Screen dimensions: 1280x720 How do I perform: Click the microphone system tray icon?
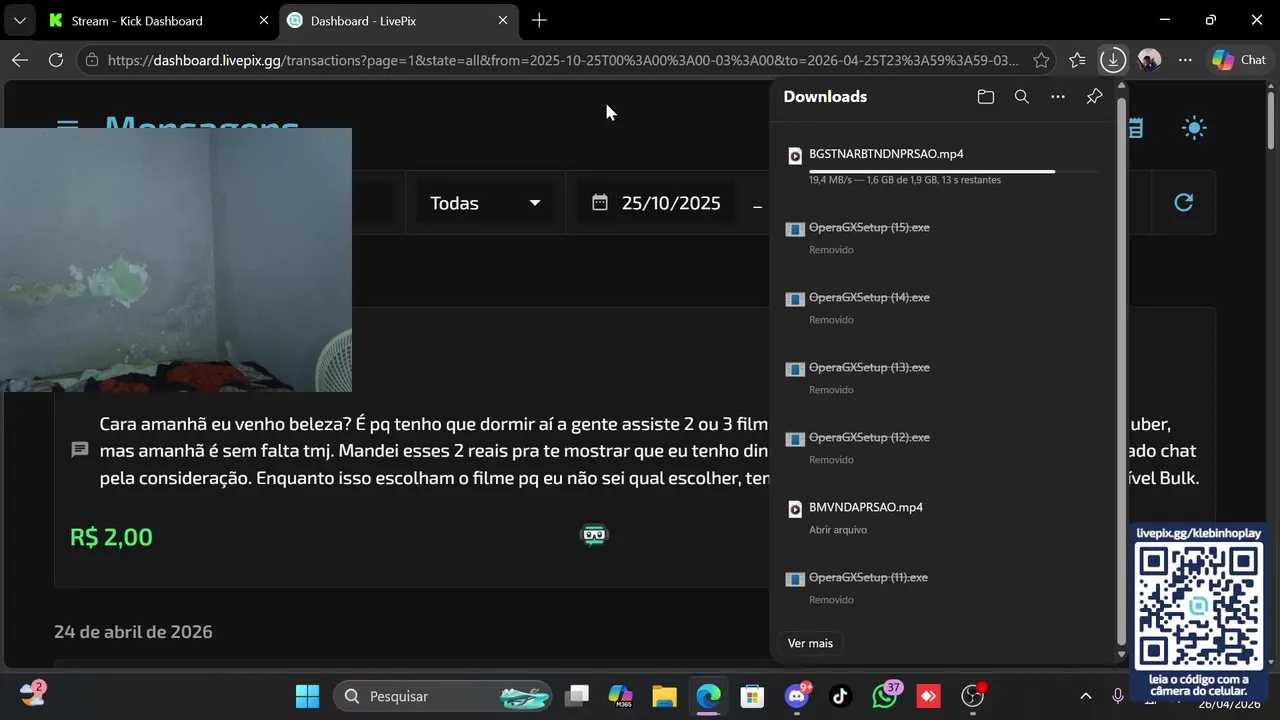[1118, 696]
